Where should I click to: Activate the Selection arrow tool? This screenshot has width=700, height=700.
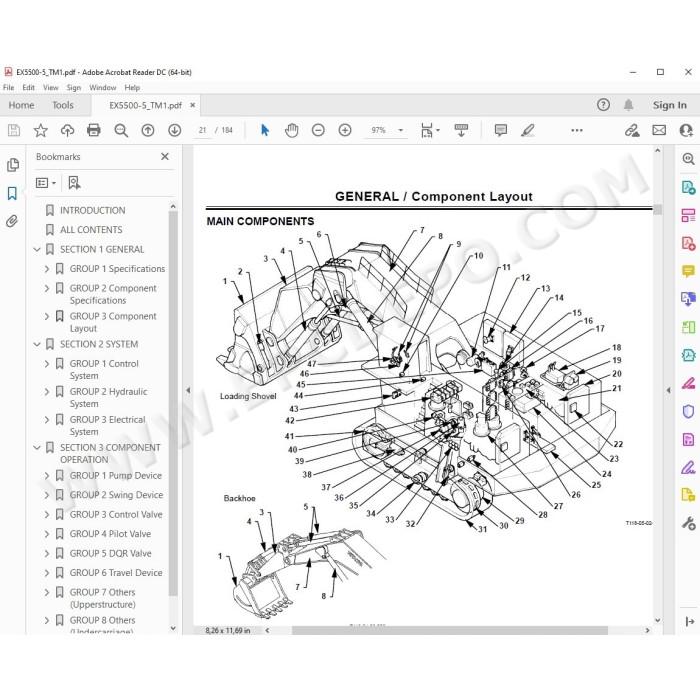[265, 130]
